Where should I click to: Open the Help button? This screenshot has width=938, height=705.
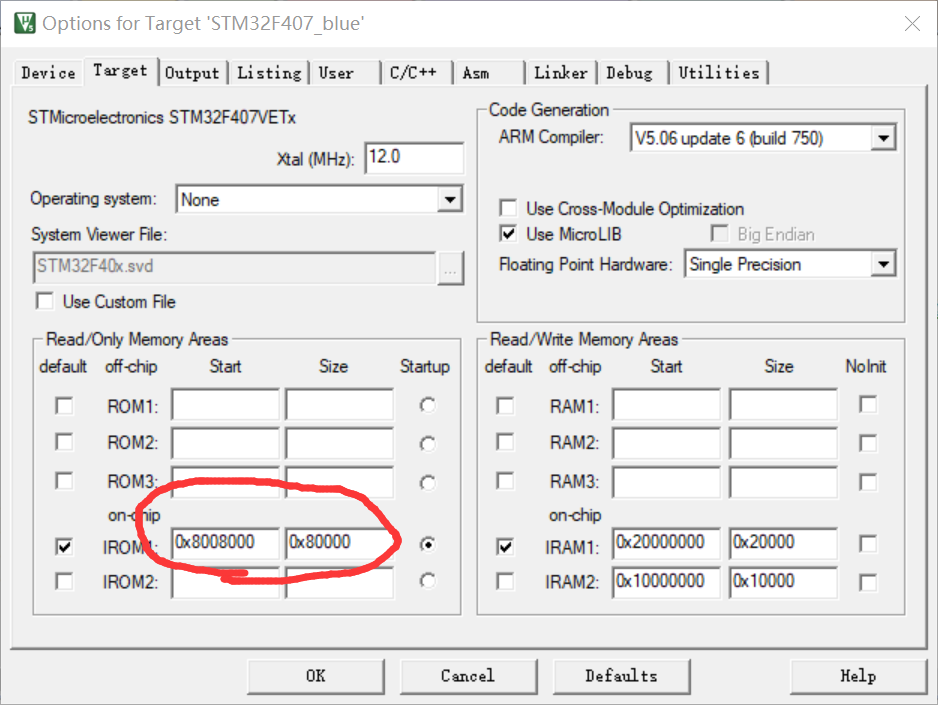[858, 676]
